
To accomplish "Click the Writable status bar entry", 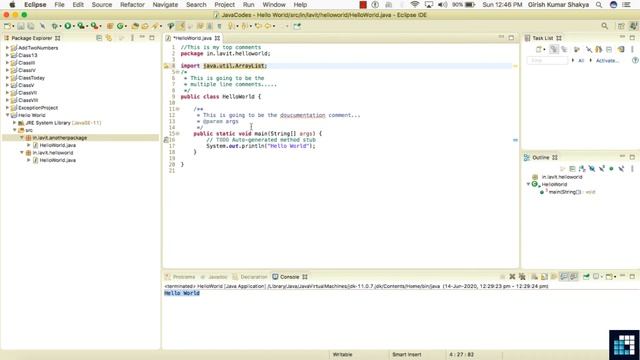I will point(342,354).
